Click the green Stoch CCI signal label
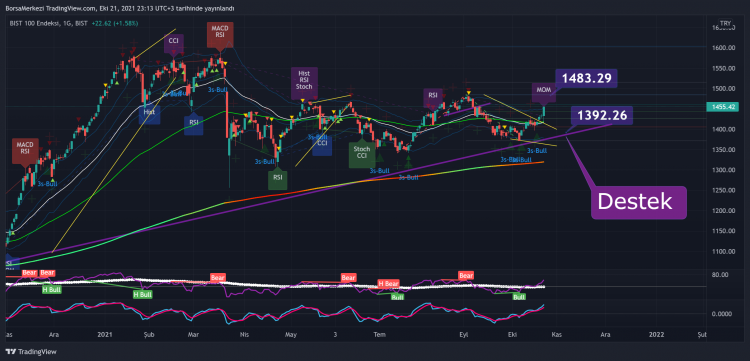 362,152
